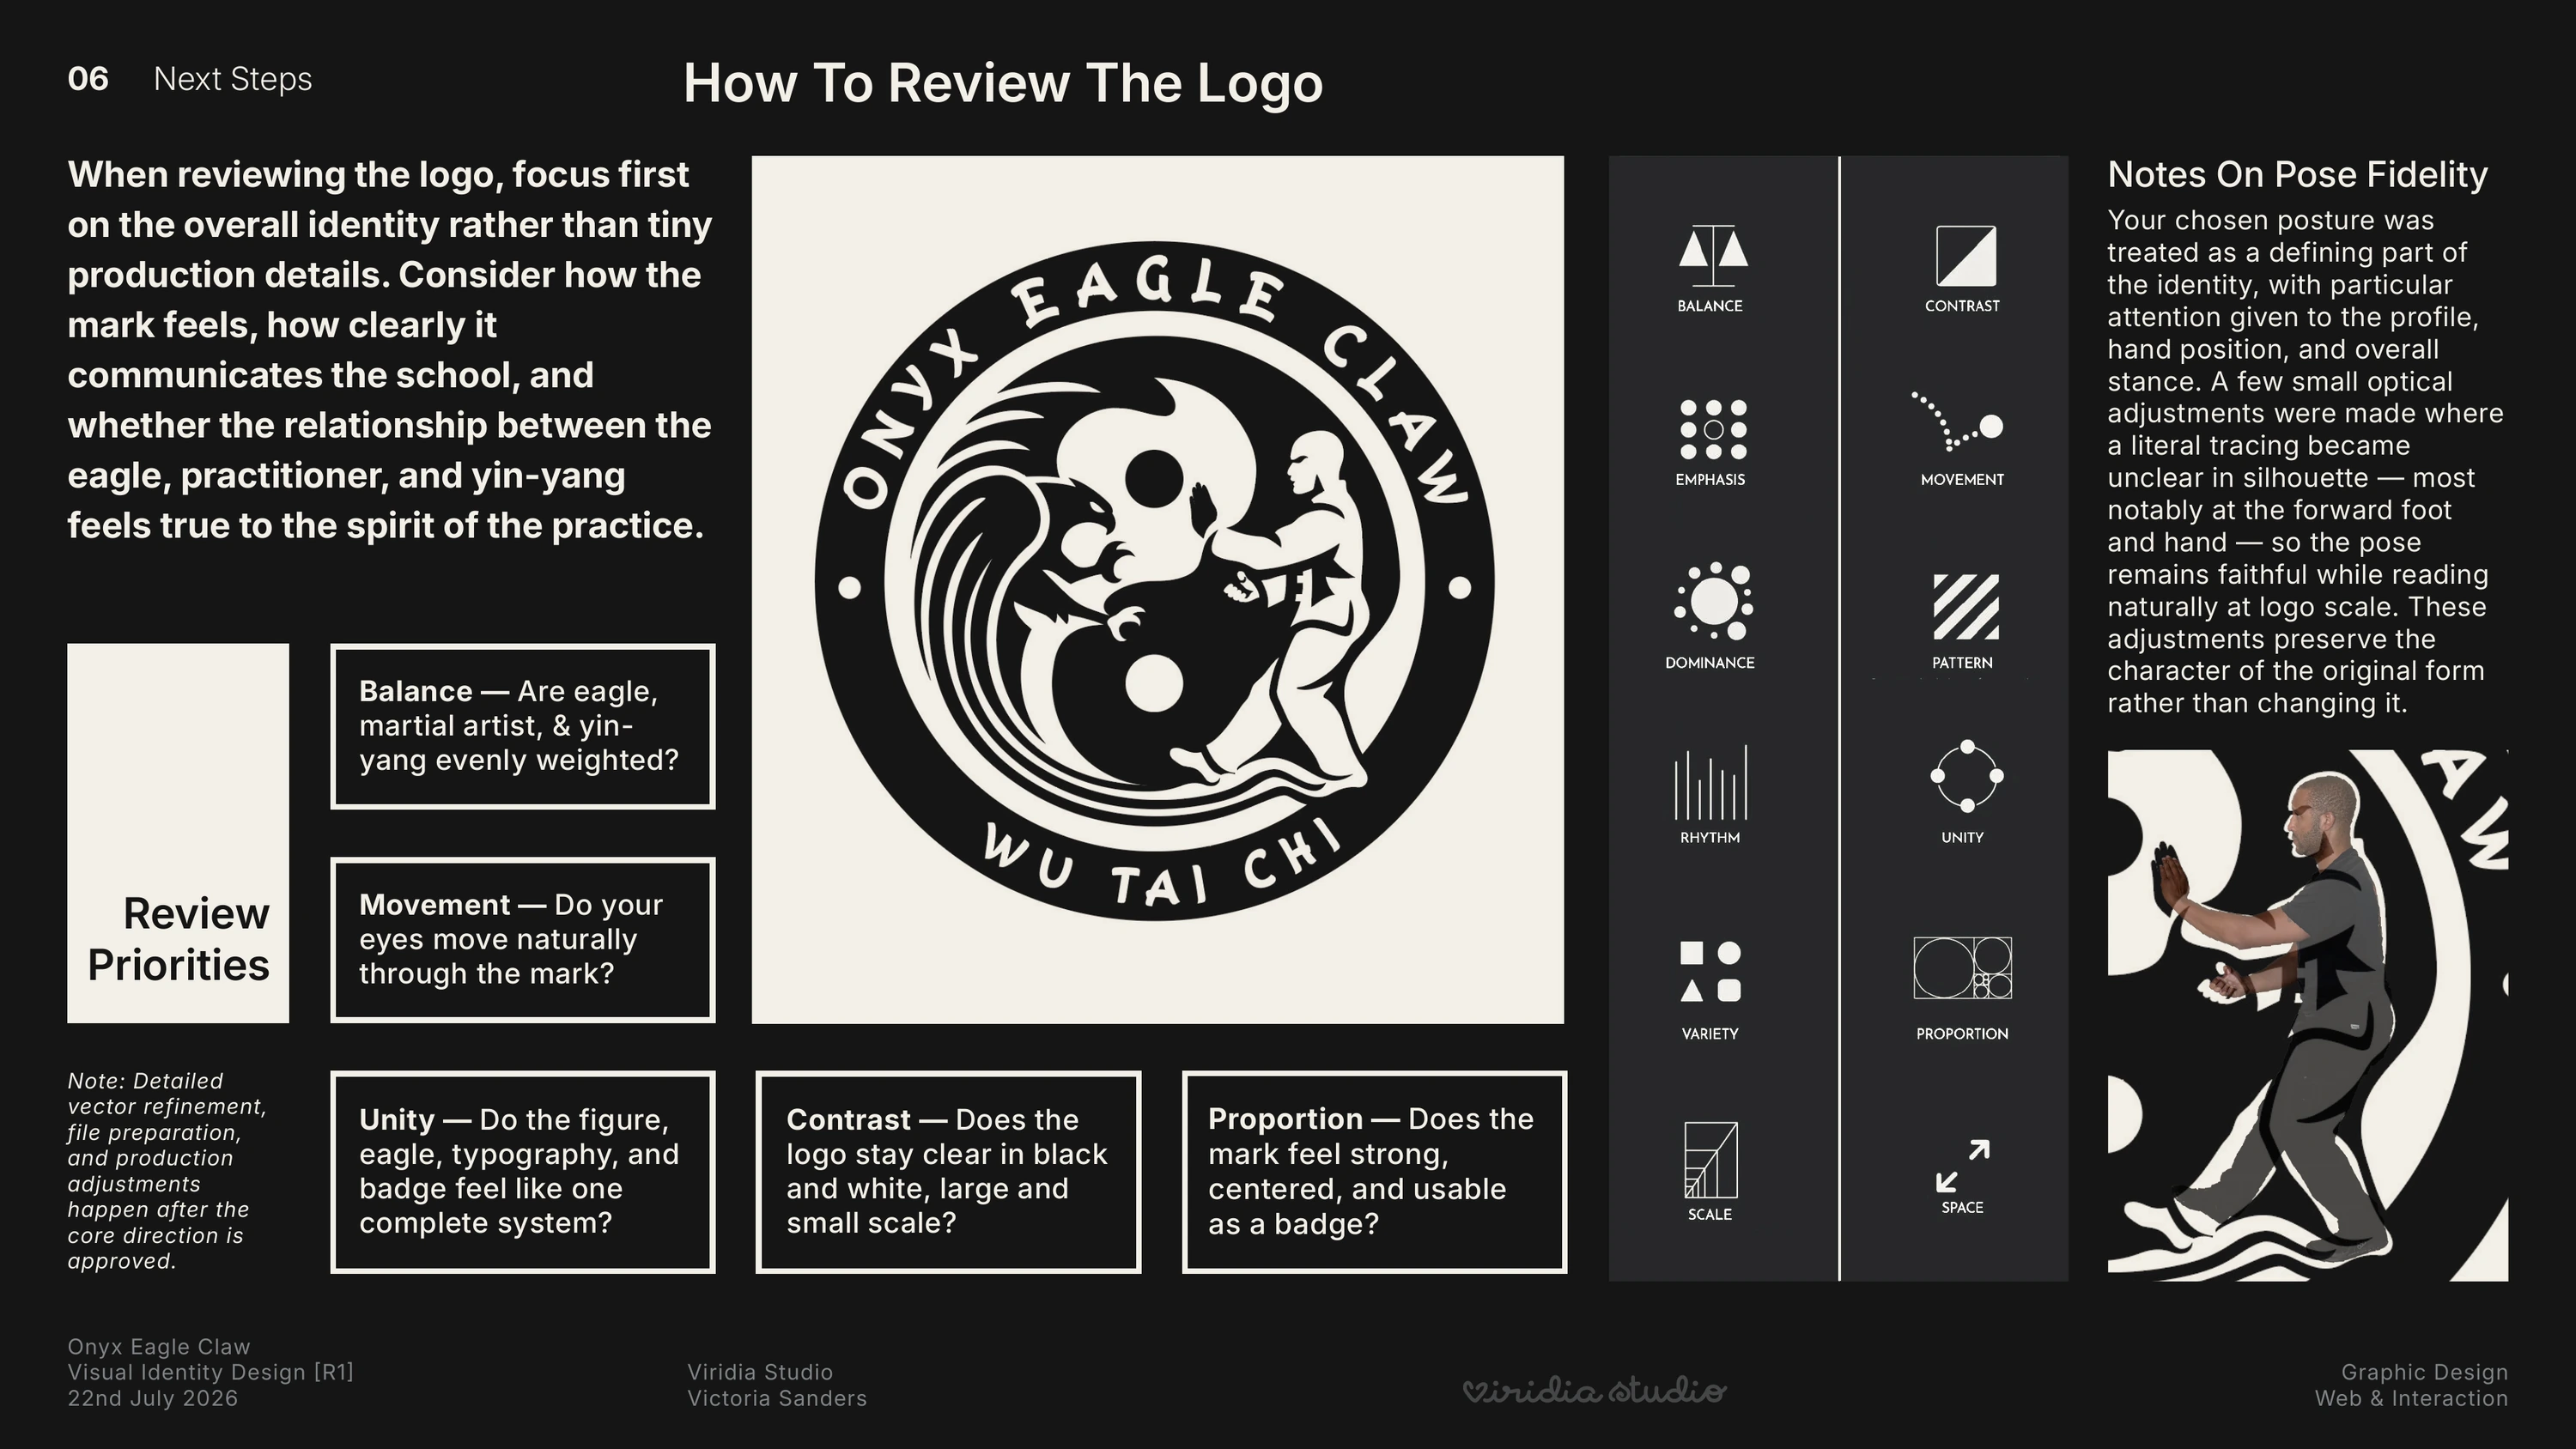This screenshot has width=2576, height=1449.
Task: Click the 'How To Review The Logo' title
Action: (x=1003, y=83)
